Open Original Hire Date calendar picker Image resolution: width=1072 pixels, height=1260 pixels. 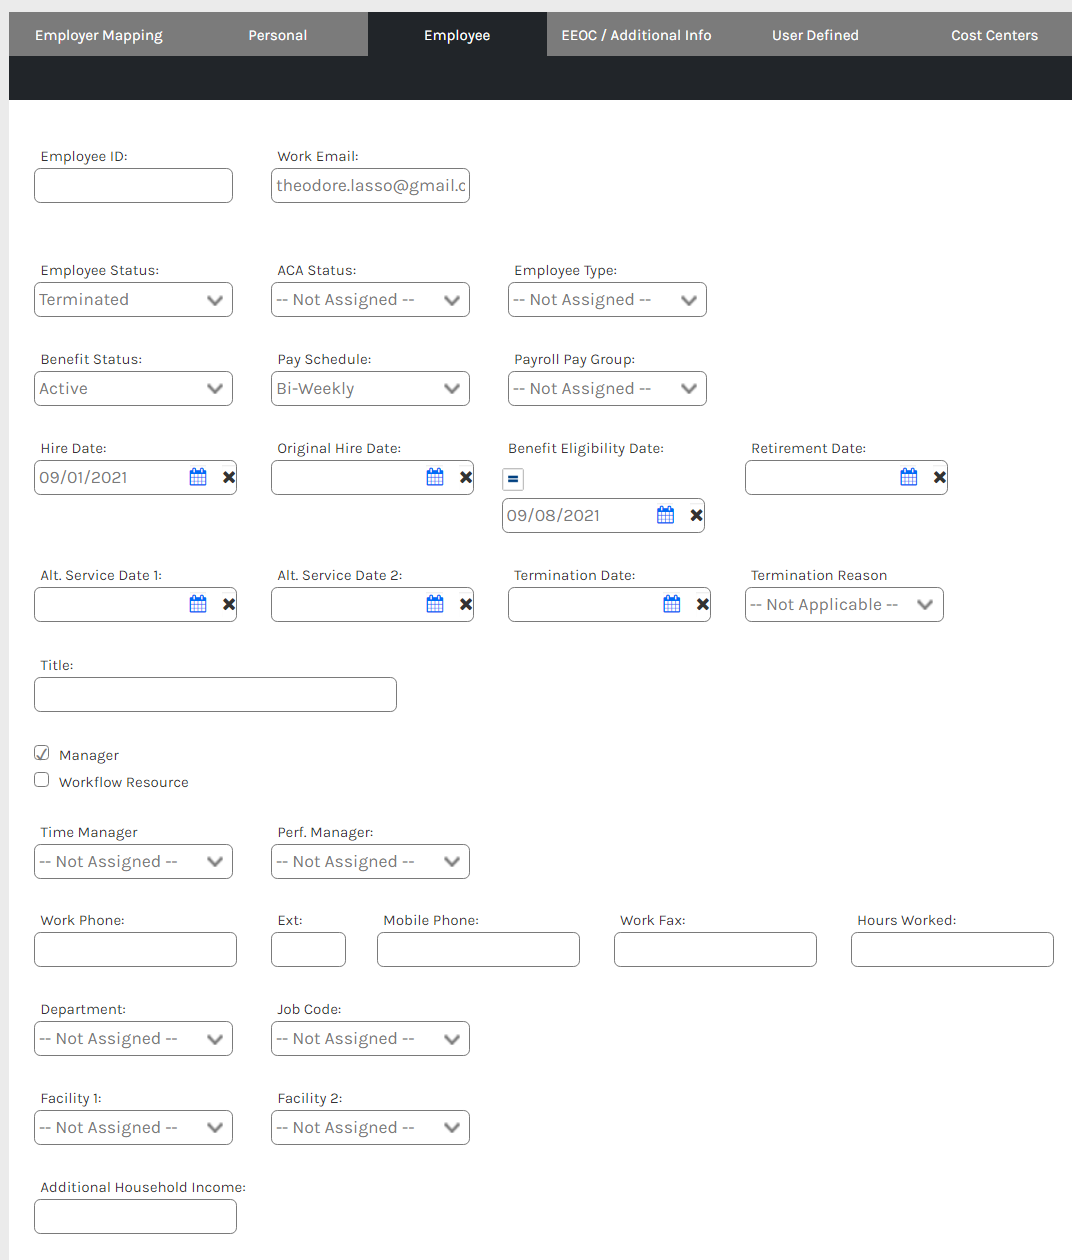[435, 477]
